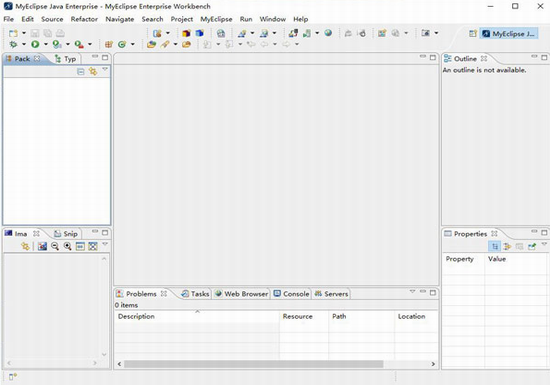Image resolution: width=550 pixels, height=385 pixels.
Task: Click Collapse All icon in Package Explorer
Action: pos(81,72)
